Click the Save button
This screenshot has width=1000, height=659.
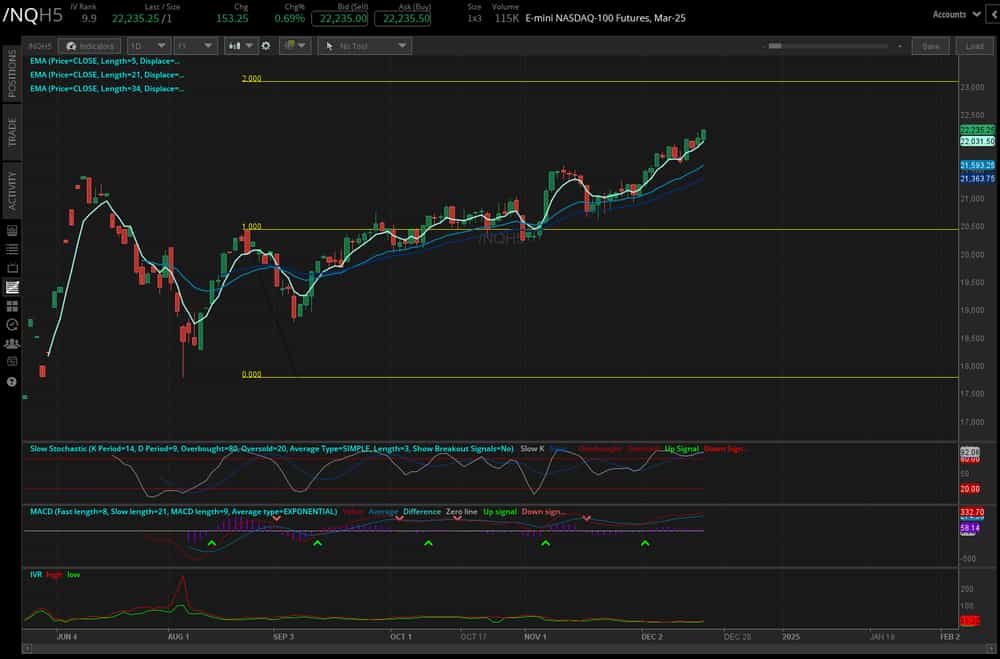point(931,45)
